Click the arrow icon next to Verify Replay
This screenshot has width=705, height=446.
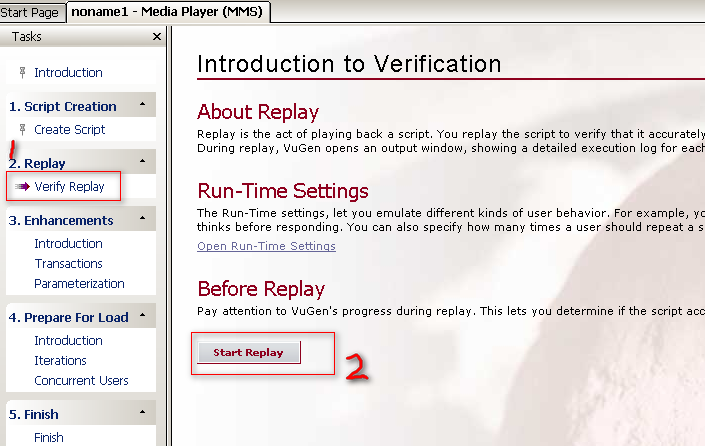click(22, 186)
